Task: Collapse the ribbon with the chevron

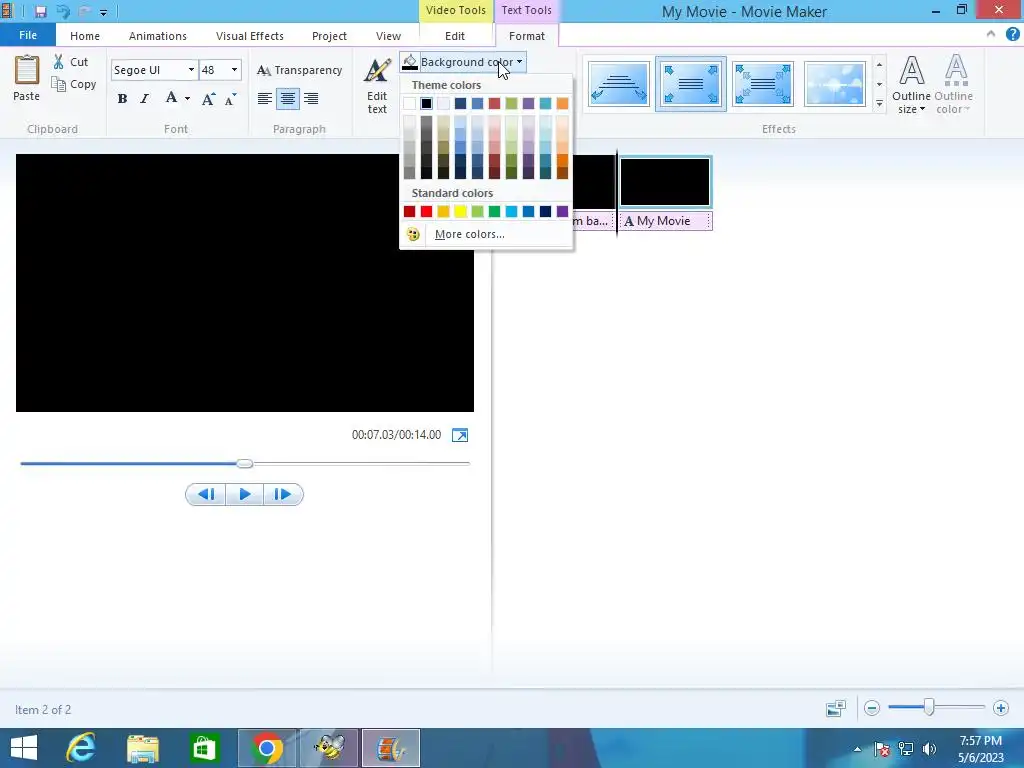Action: (991, 34)
